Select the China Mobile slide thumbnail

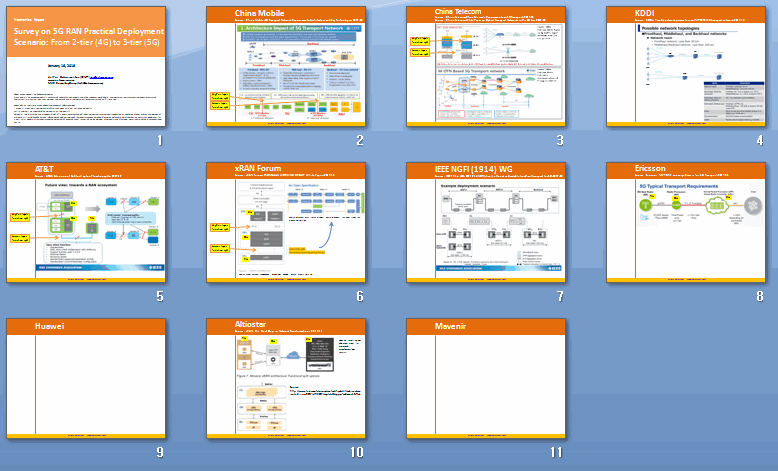coord(286,67)
